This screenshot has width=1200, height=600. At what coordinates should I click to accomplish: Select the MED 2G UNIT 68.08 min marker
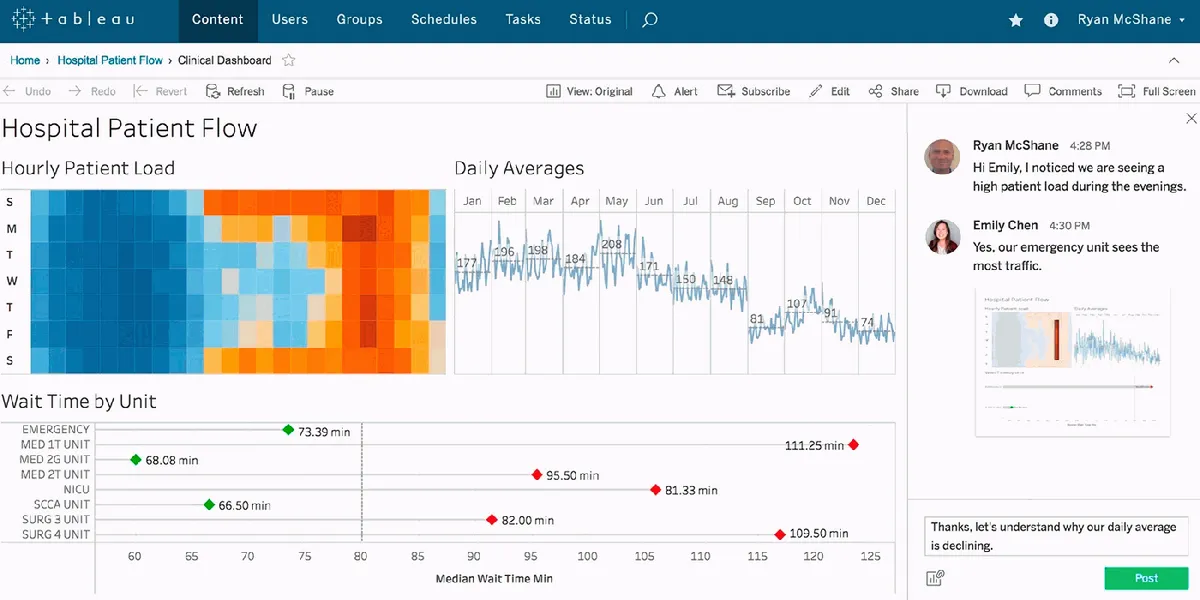(x=136, y=460)
